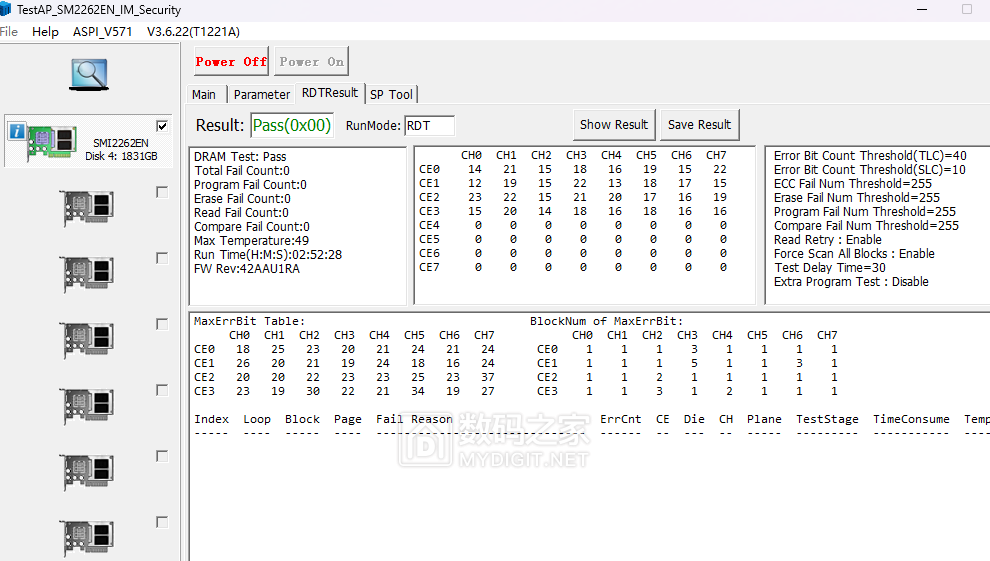The height and width of the screenshot is (561, 990).
Task: Click the 'Max Temperature:49' line
Action: pos(251,240)
